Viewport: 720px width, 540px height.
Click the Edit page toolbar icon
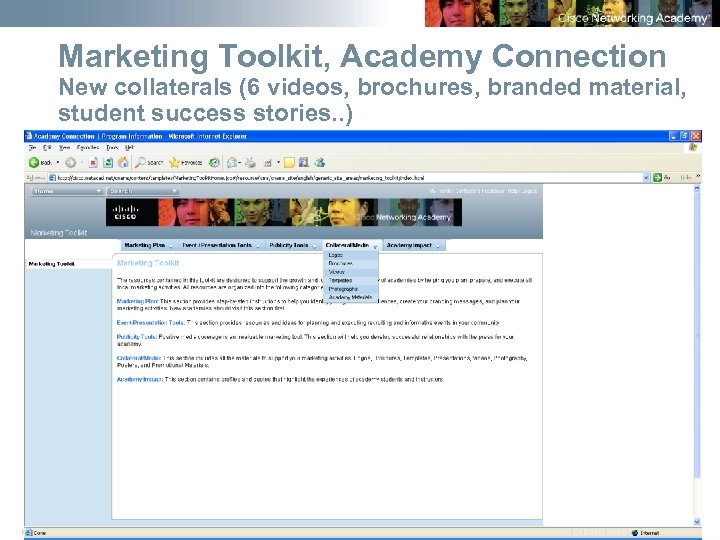[268, 163]
